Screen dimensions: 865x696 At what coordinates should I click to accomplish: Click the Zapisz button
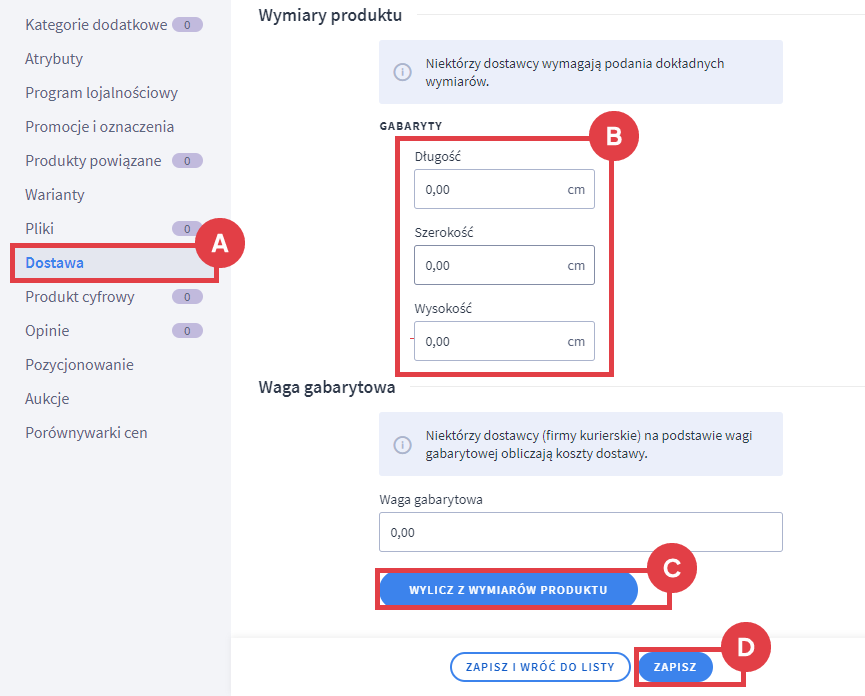click(675, 667)
